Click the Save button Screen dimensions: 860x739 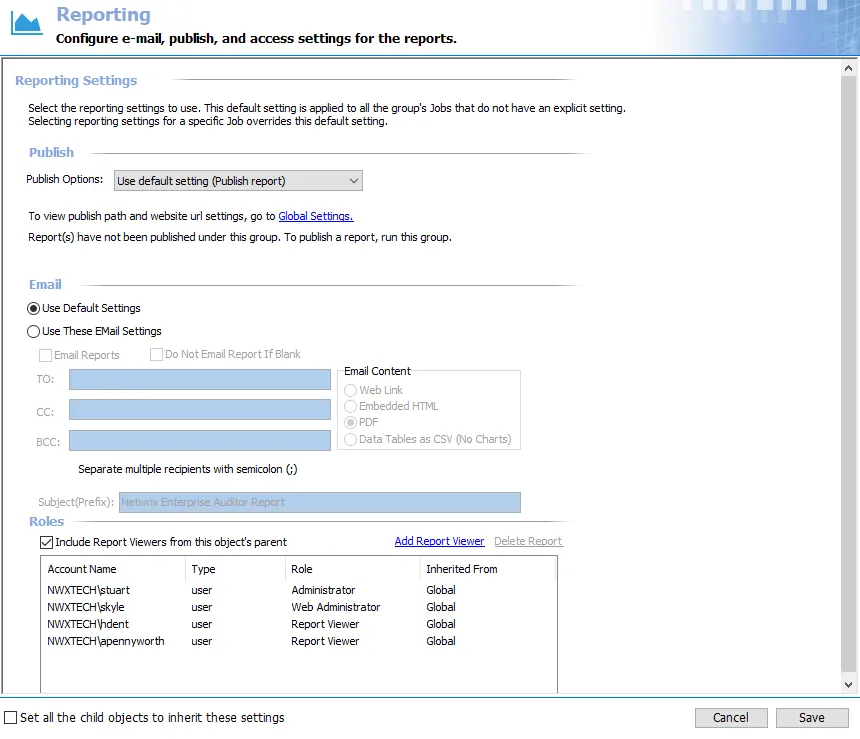812,718
